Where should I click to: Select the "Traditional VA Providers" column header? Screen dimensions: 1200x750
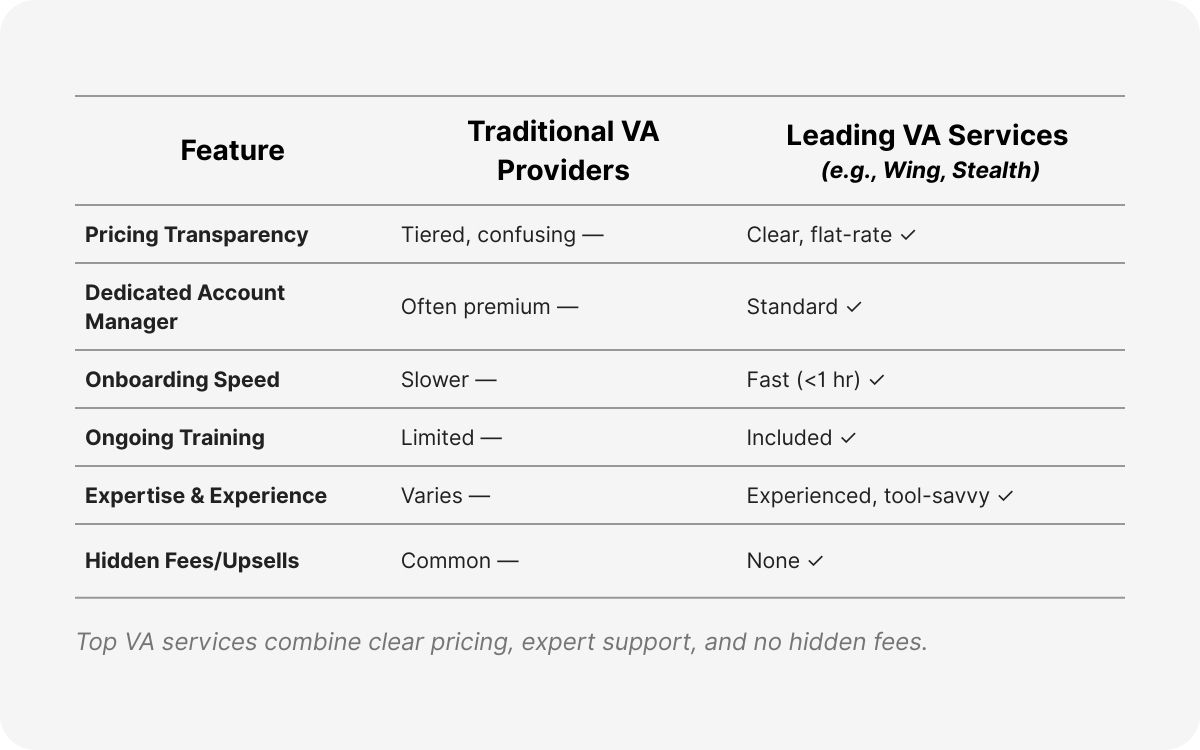563,151
